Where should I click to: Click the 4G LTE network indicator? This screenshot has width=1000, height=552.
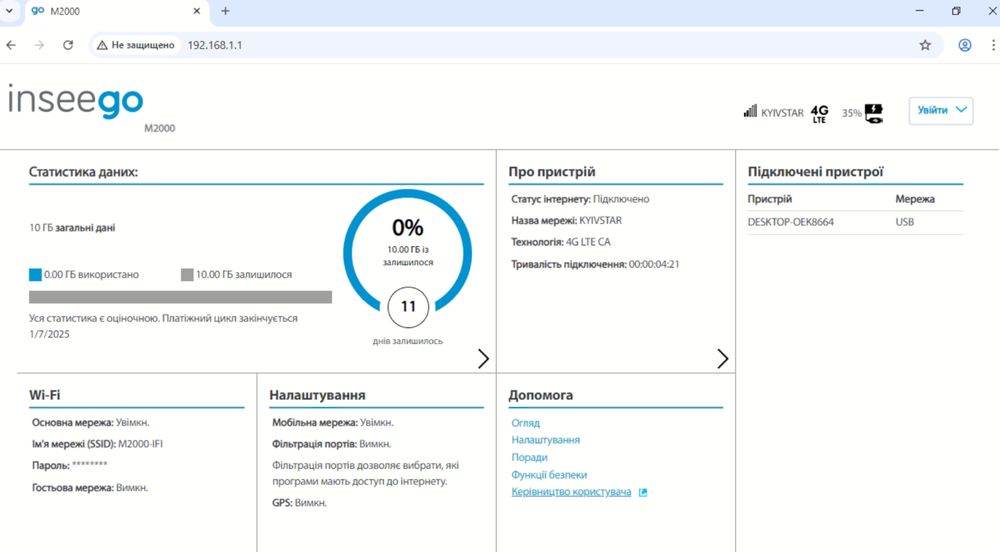(x=820, y=113)
